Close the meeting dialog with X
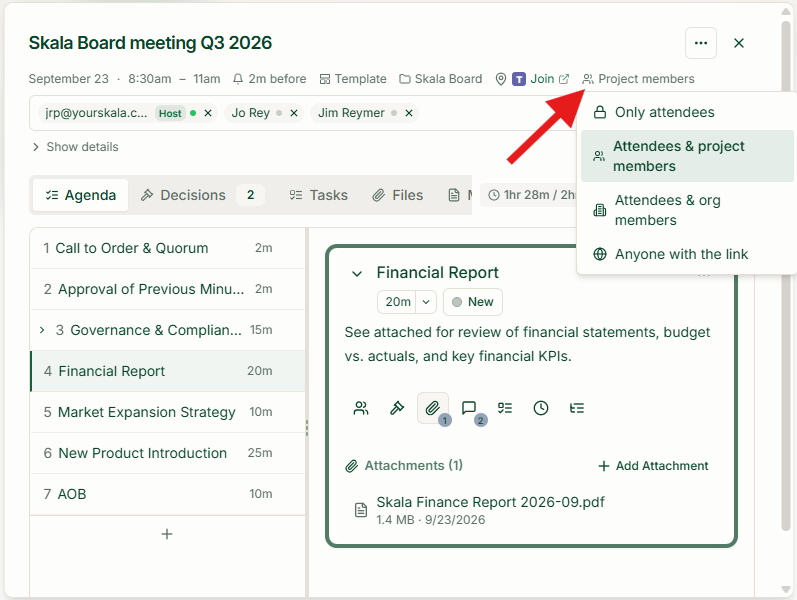Image resolution: width=797 pixels, height=600 pixels. click(x=739, y=43)
